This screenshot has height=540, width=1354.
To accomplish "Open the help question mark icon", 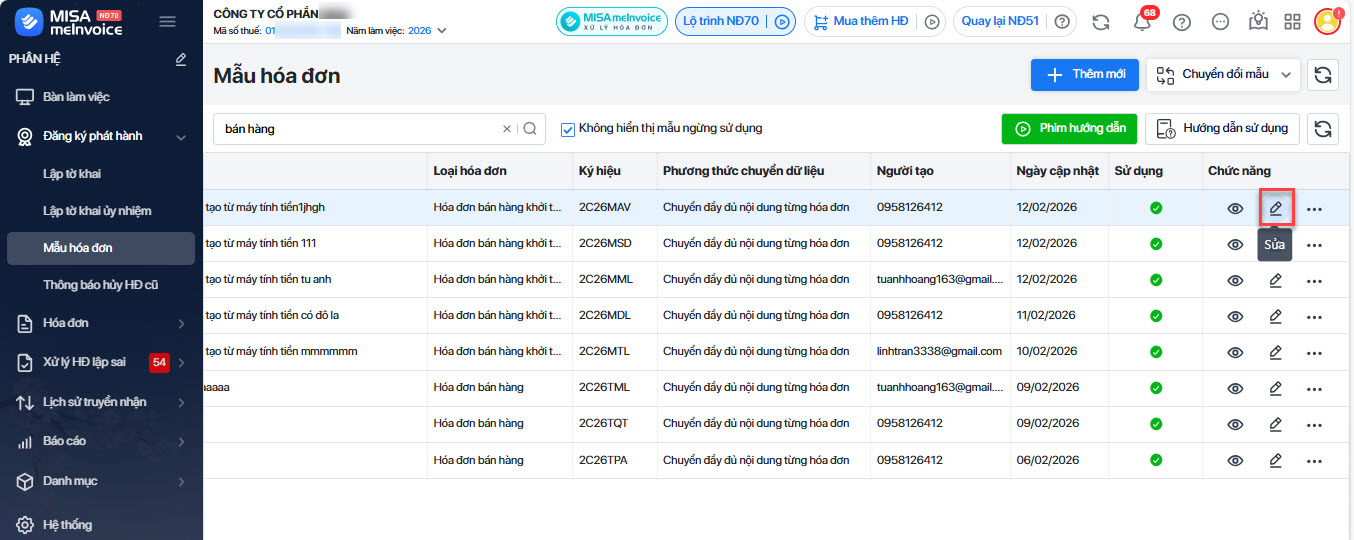I will coord(1181,22).
